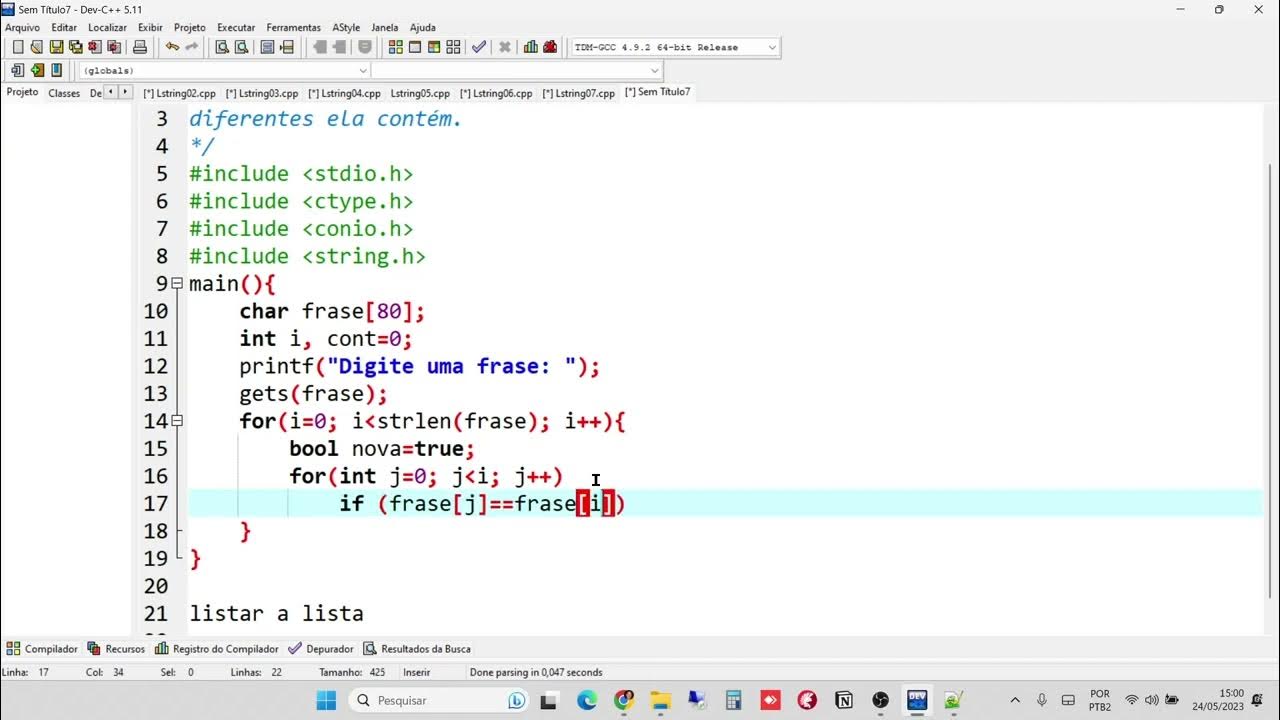Open the Depurador bottom panel tab
The image size is (1280, 720).
[321, 649]
